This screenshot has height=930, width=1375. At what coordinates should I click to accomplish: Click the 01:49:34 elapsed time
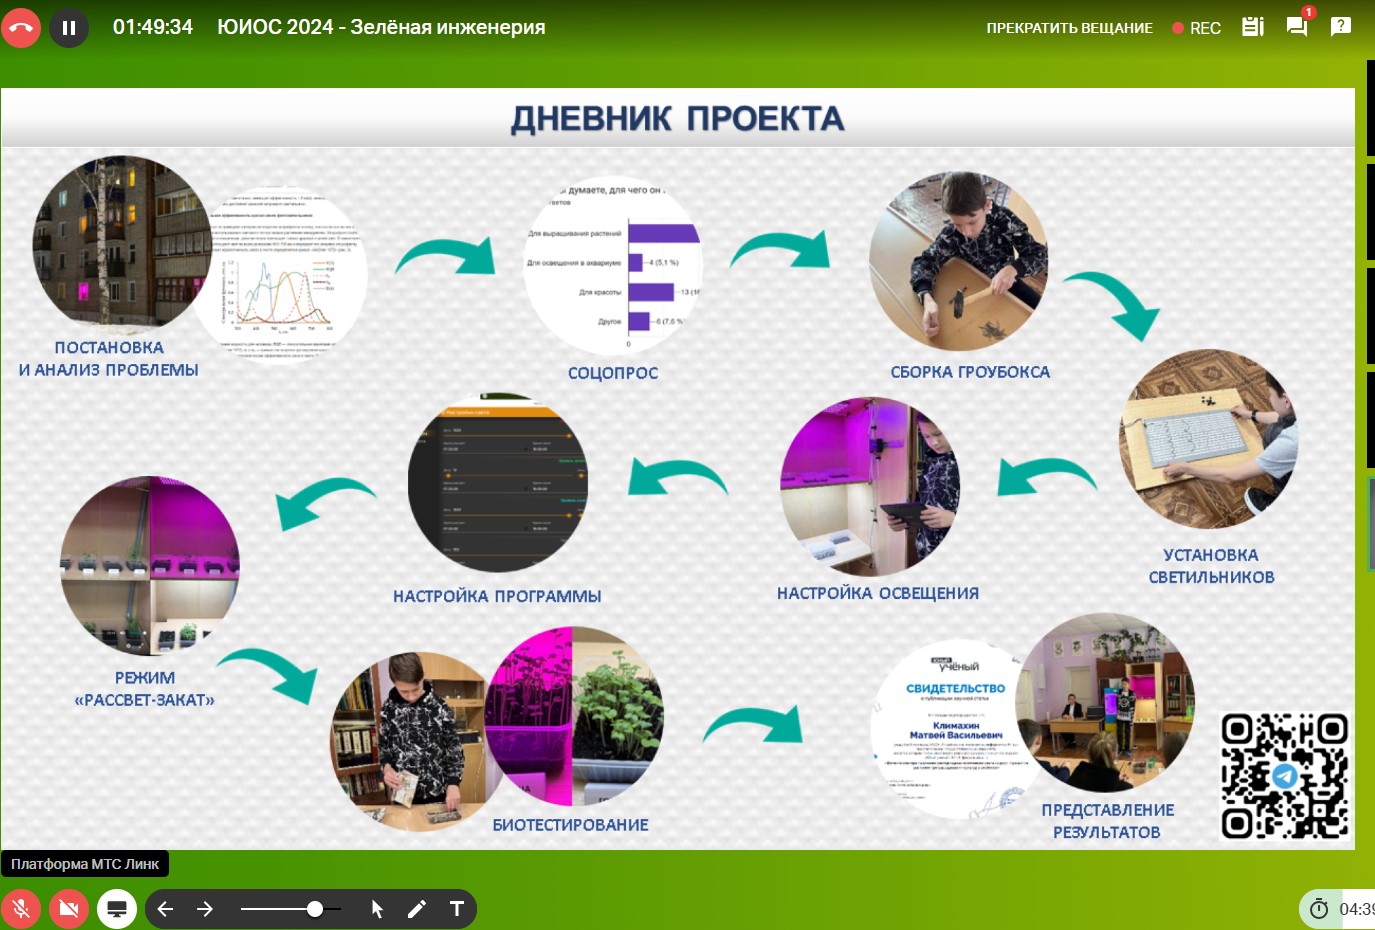[x=153, y=27]
